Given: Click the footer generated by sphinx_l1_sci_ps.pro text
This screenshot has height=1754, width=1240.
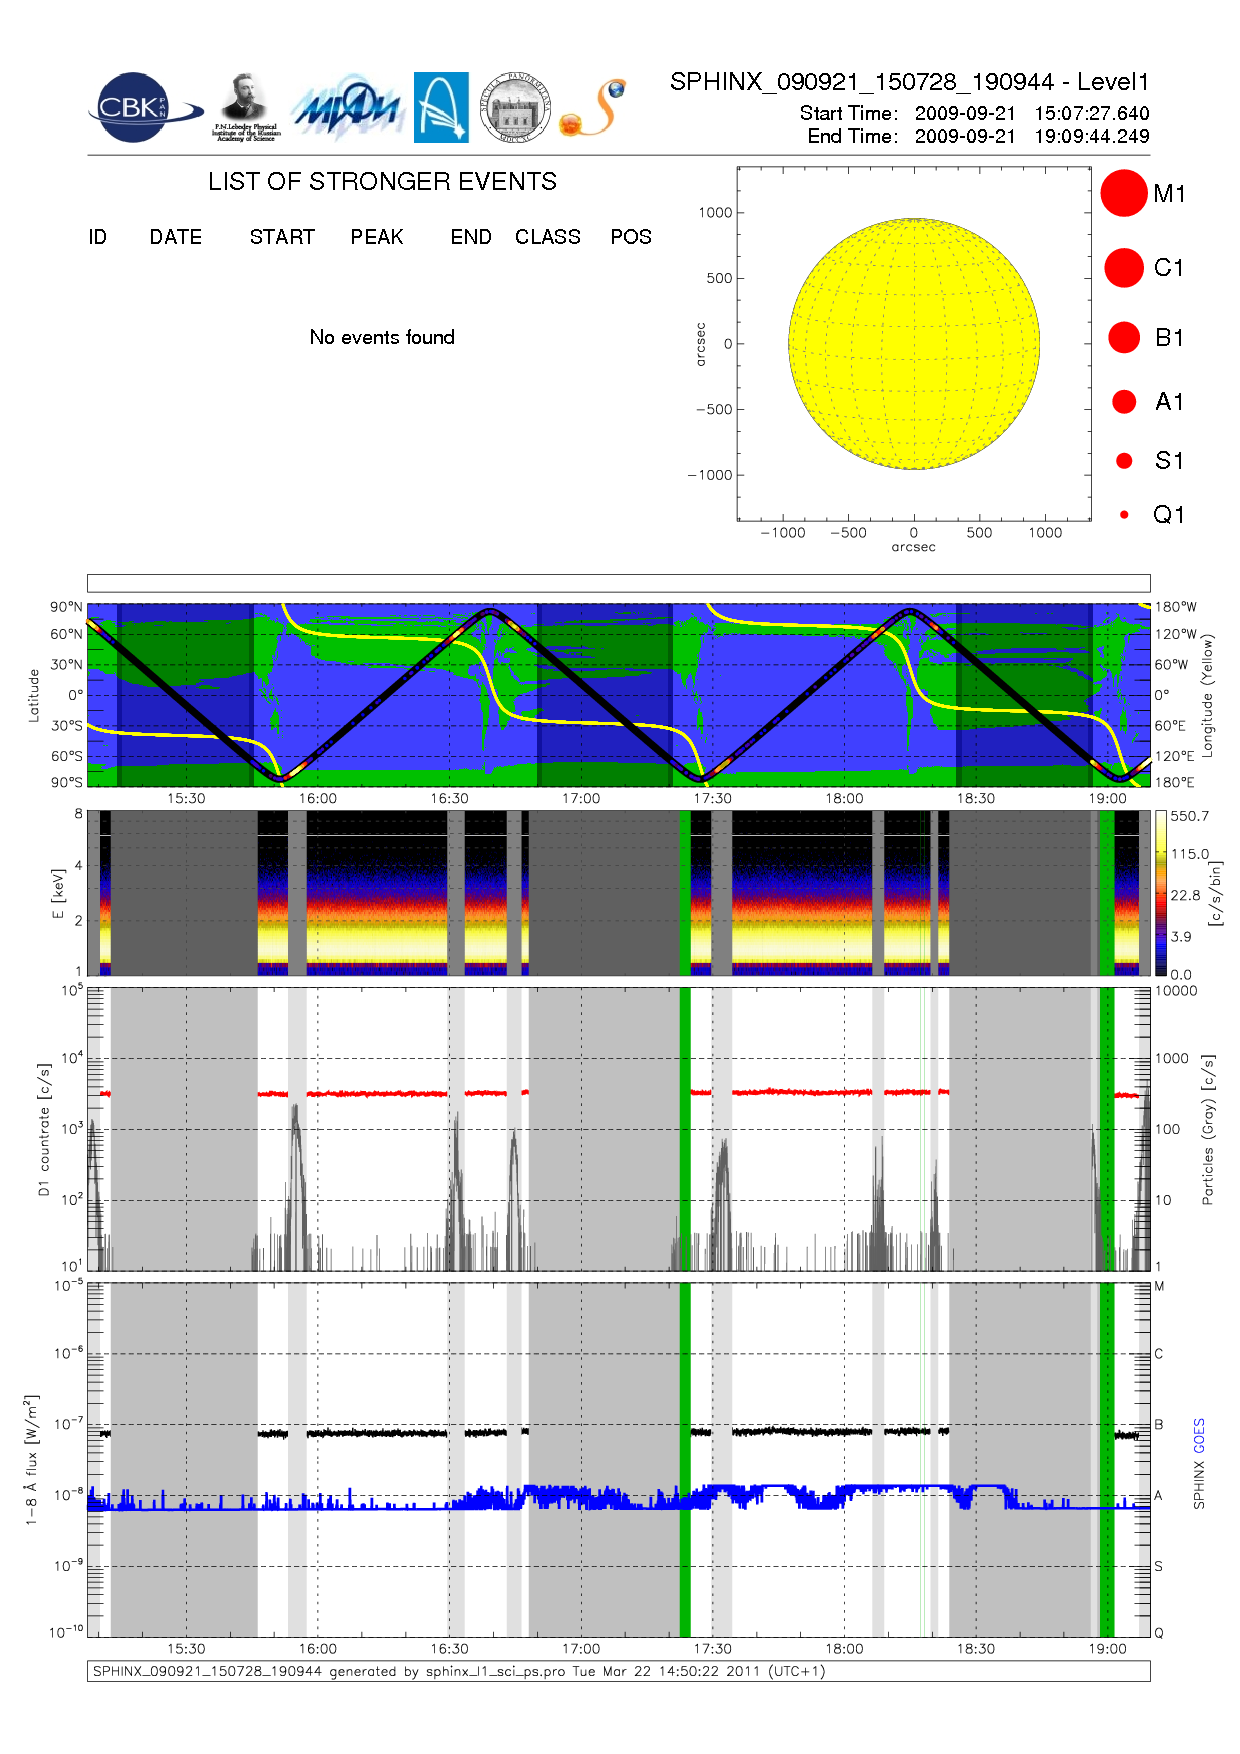Looking at the screenshot, I should 460,1671.
